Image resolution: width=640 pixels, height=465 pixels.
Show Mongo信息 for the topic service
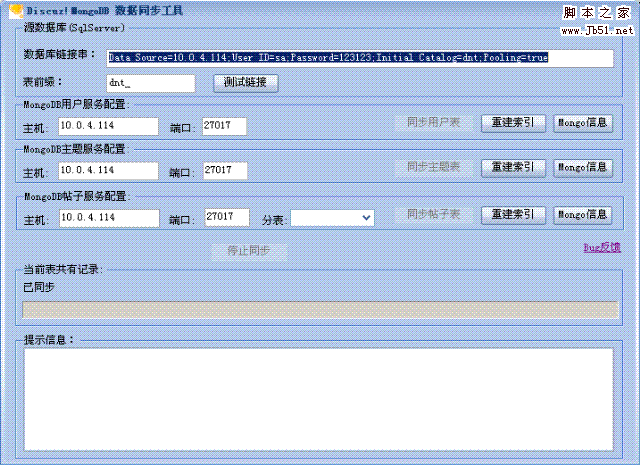584,167
